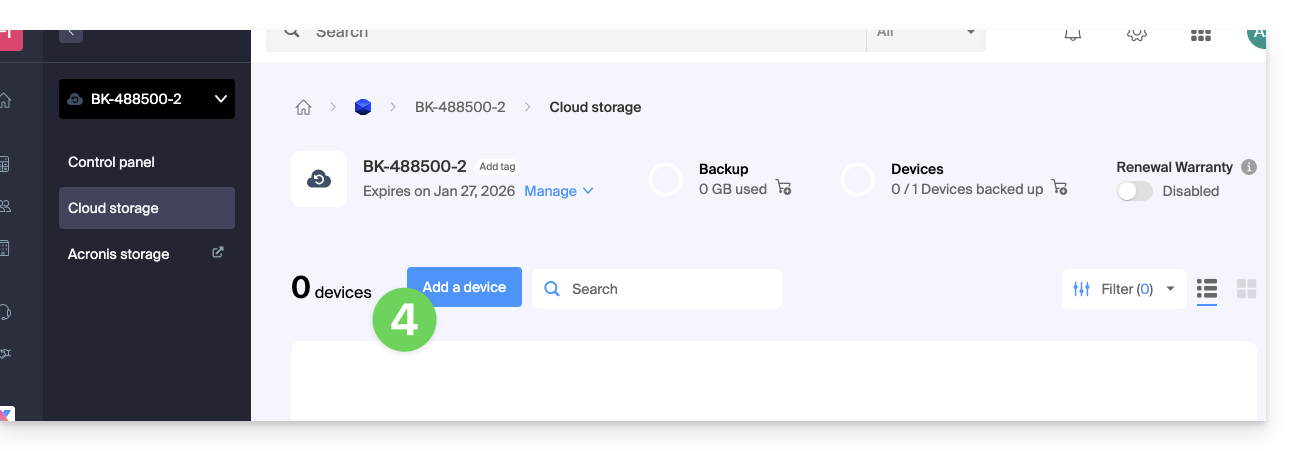Enable the Renewal Warranty toggle
Screen dimensions: 1296x451
click(x=1134, y=191)
